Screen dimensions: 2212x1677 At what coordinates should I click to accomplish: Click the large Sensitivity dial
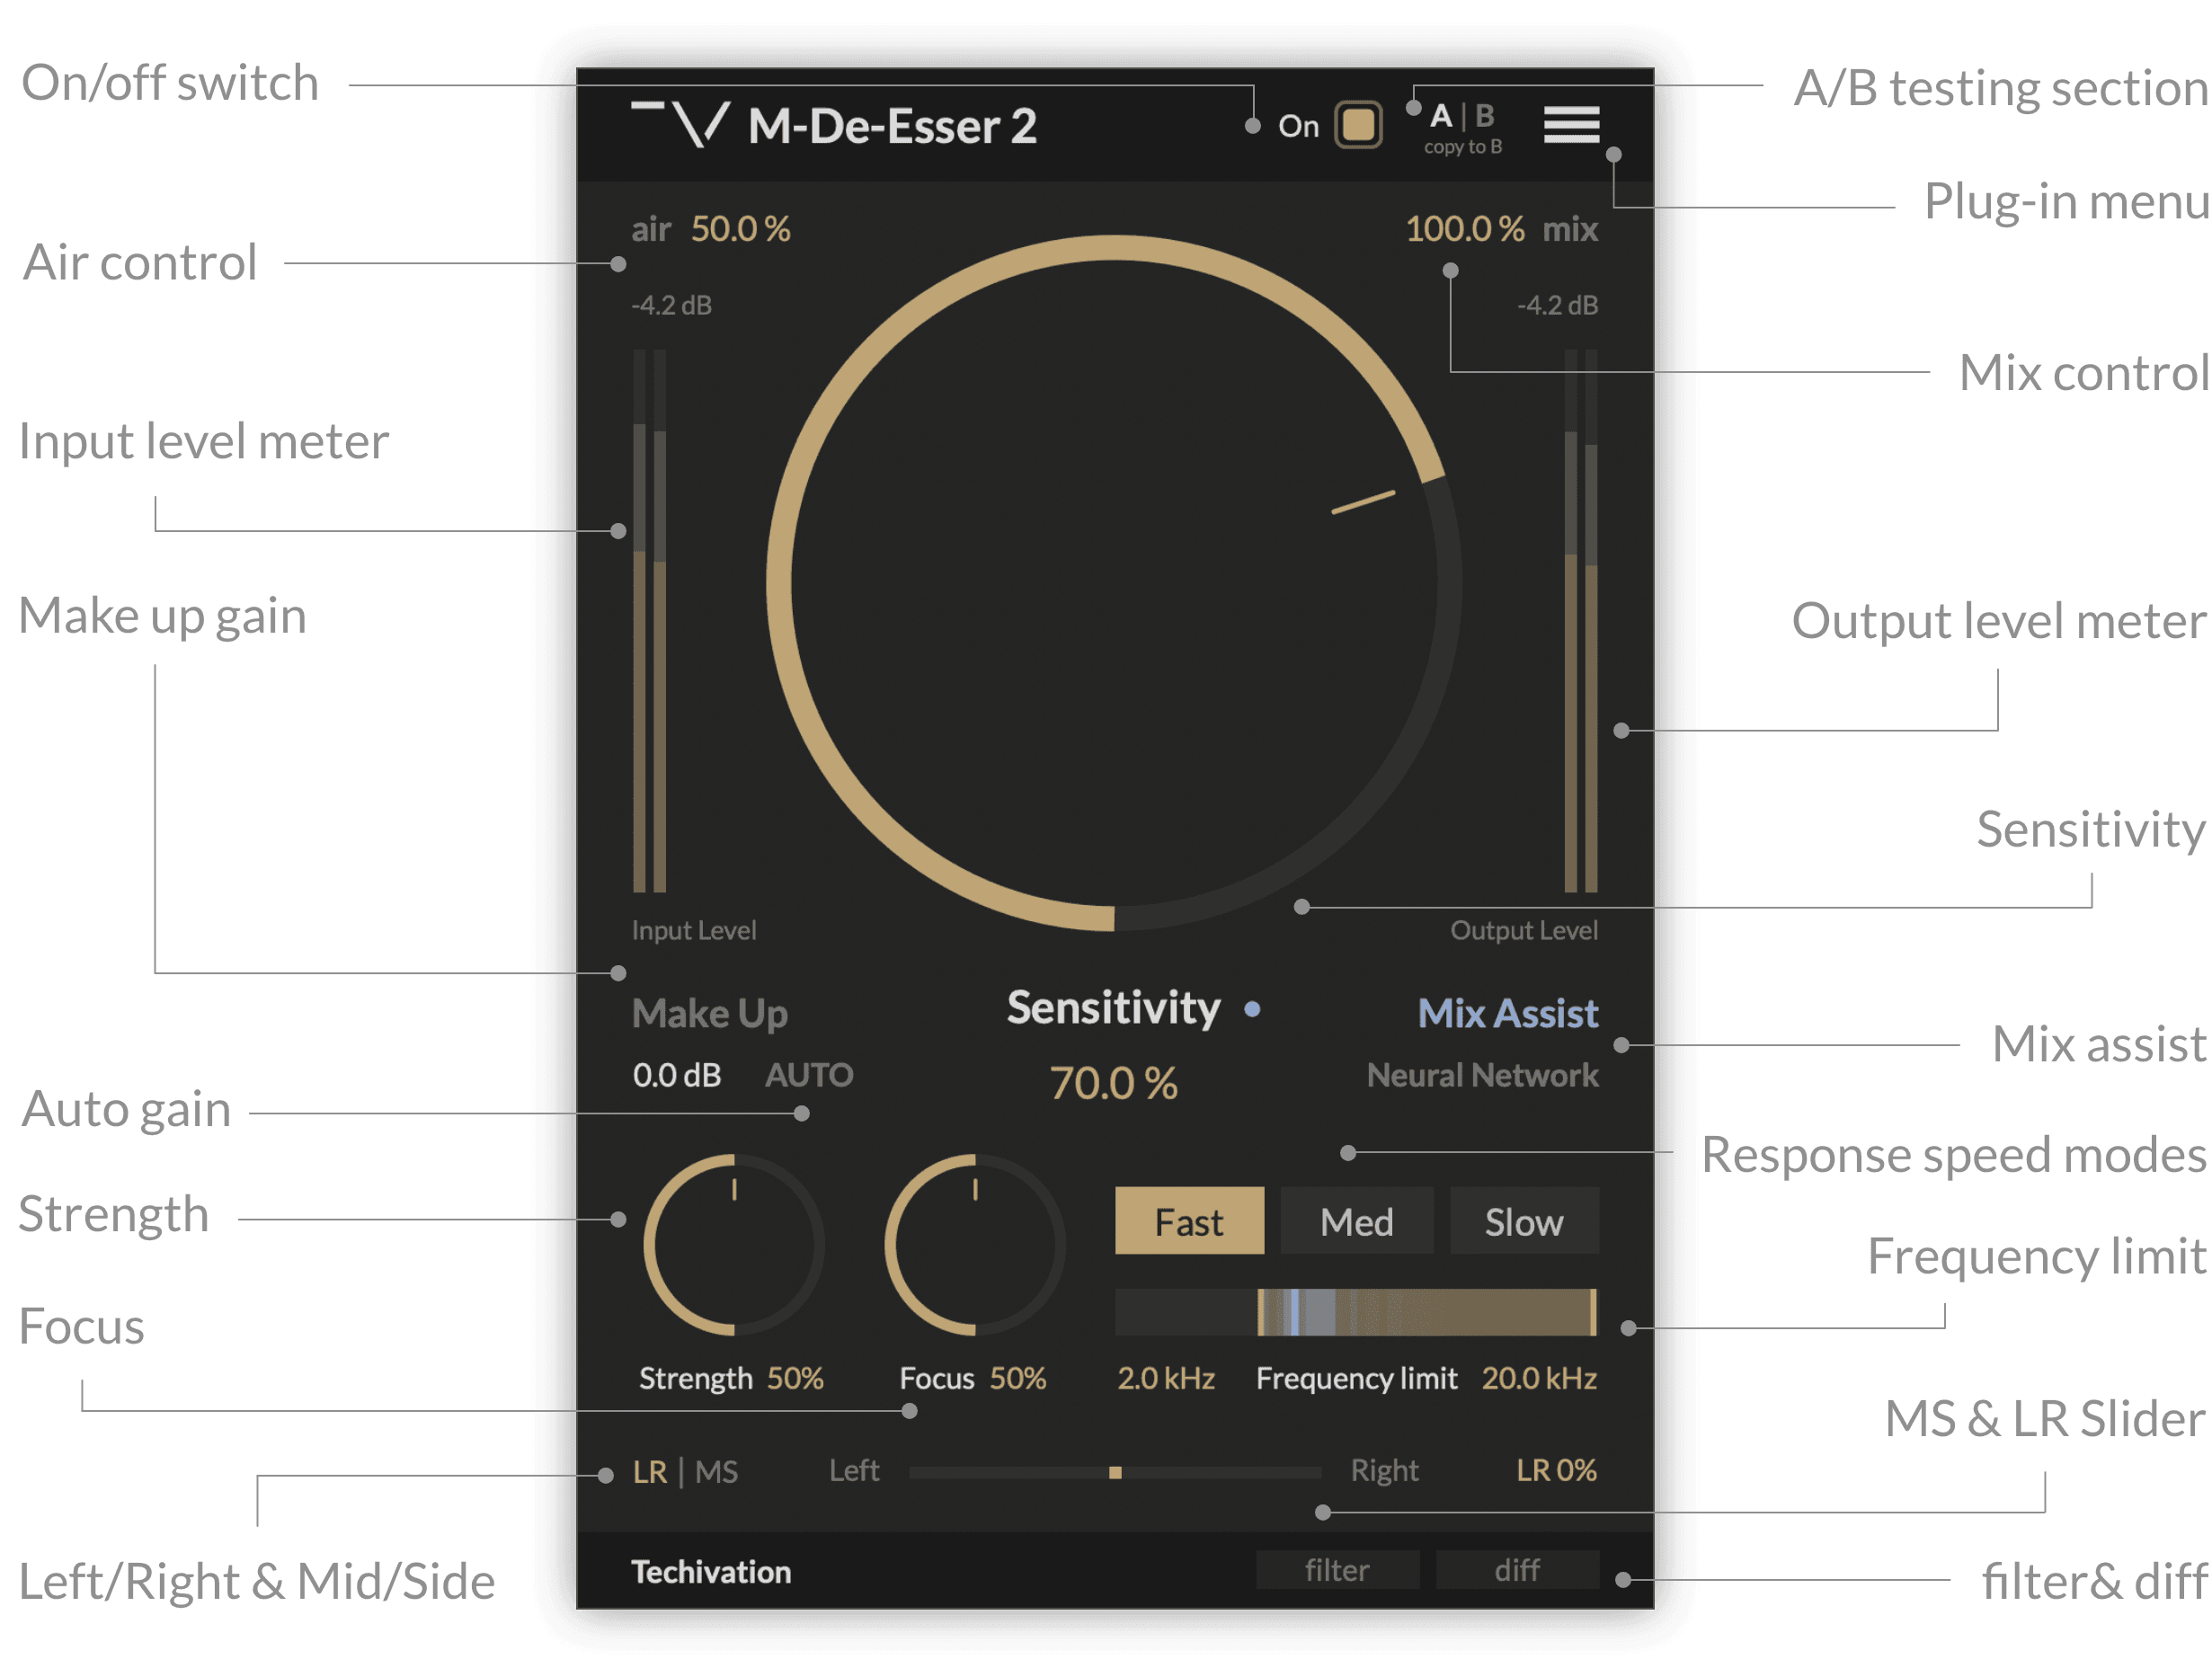coord(1113,583)
